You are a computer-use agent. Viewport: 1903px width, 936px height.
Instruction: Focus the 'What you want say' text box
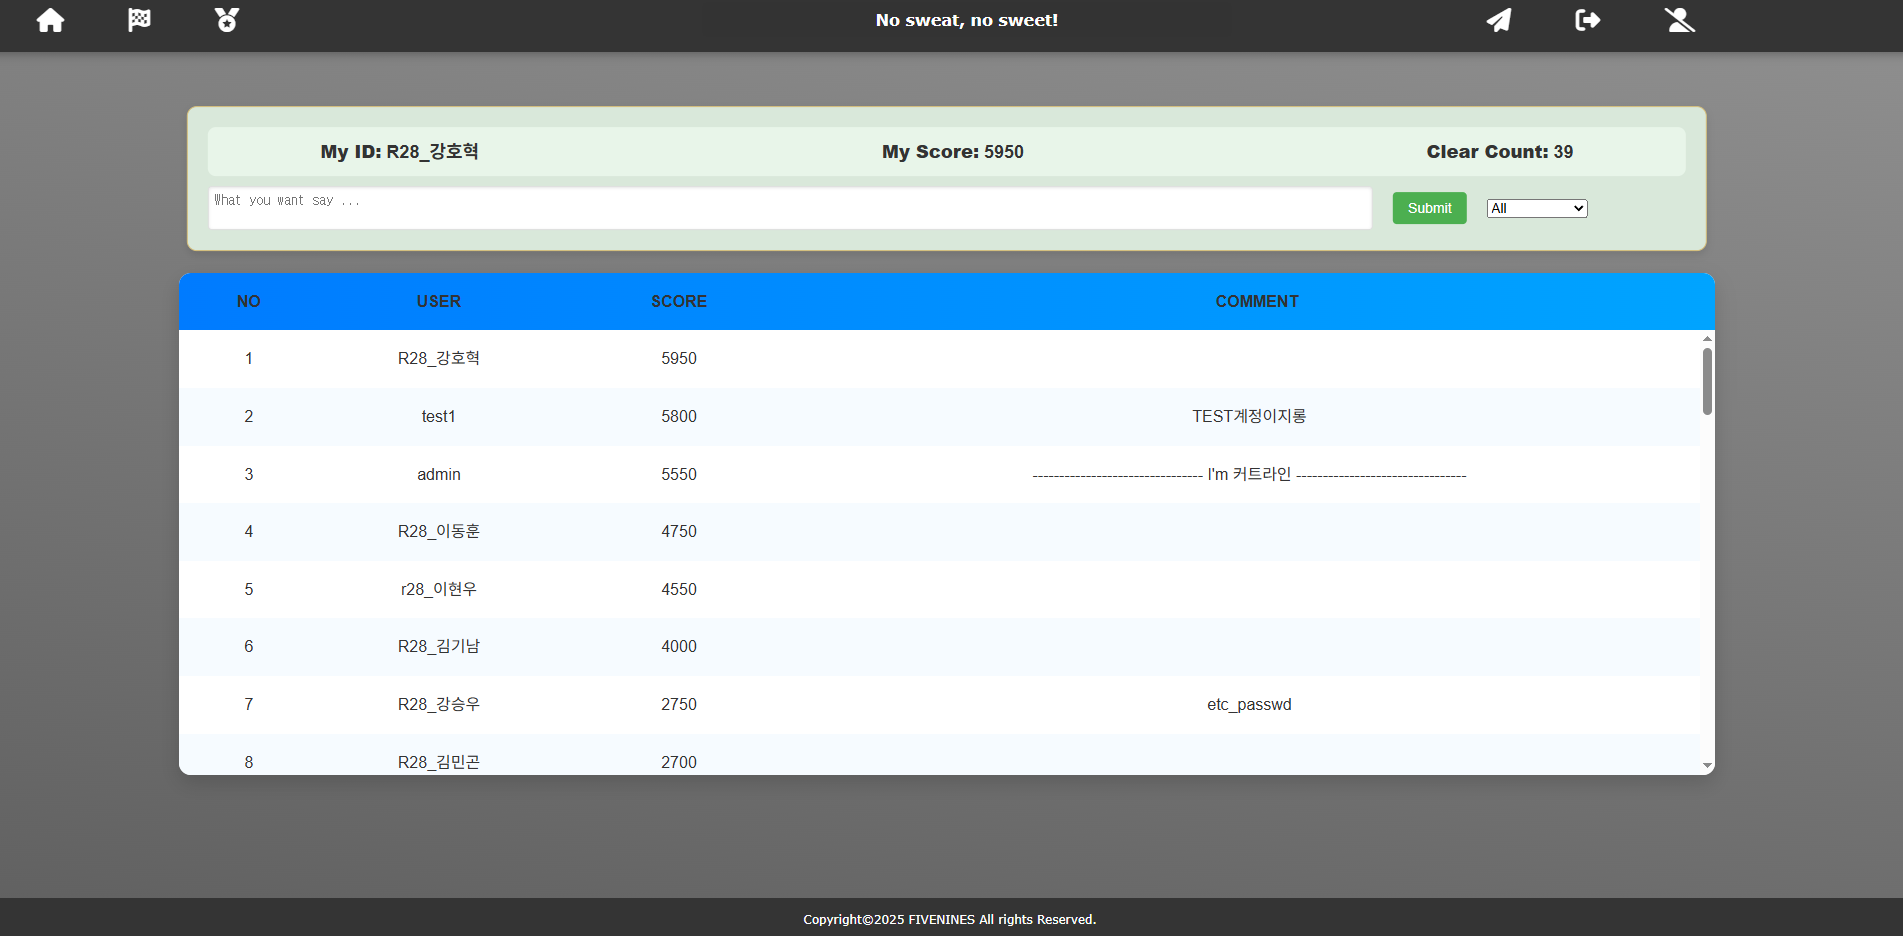(x=789, y=208)
